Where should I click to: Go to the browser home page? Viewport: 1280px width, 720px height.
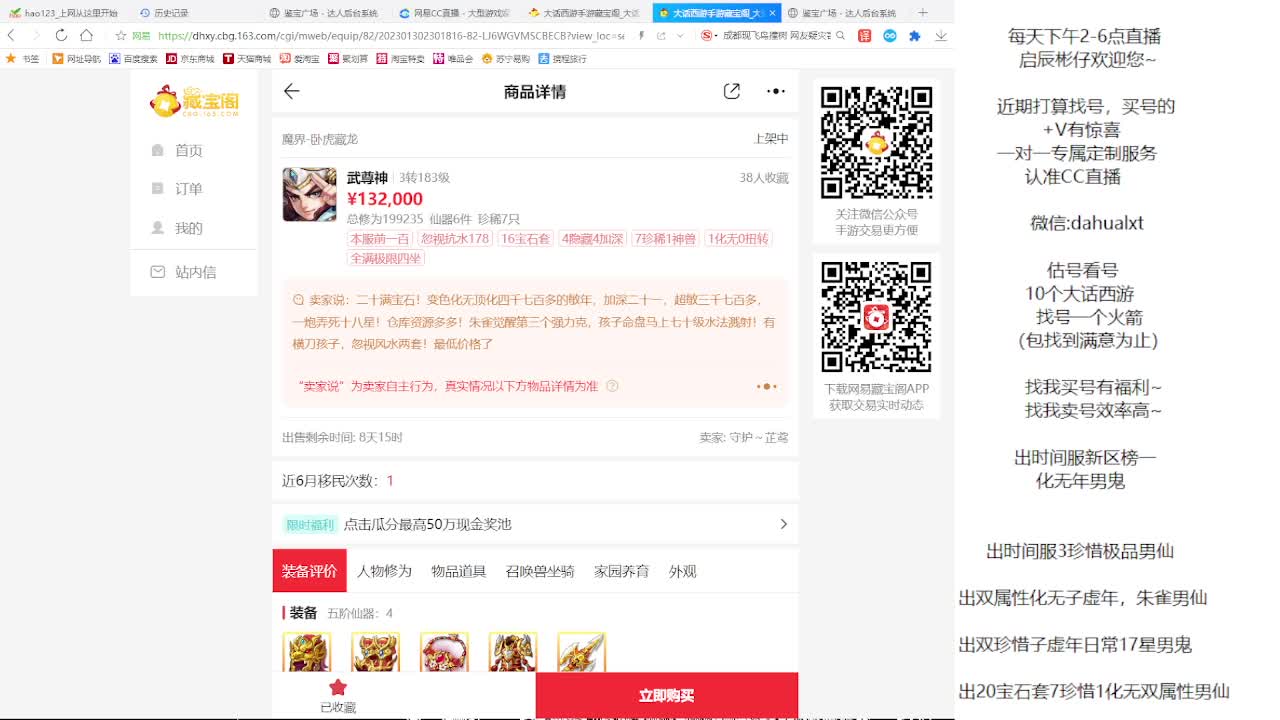coord(87,35)
